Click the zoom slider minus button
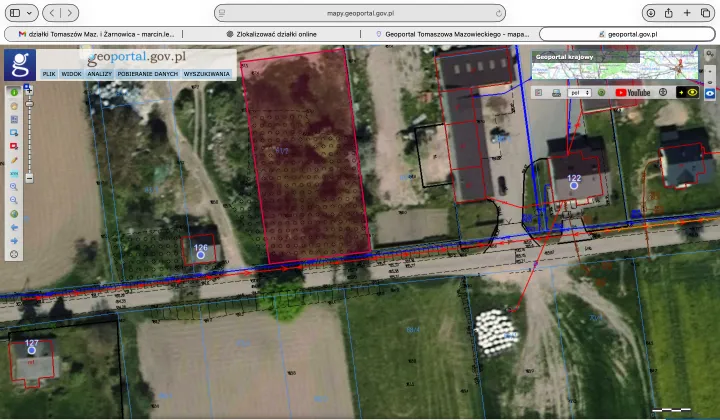Image resolution: width=720 pixels, height=420 pixels. 29,180
